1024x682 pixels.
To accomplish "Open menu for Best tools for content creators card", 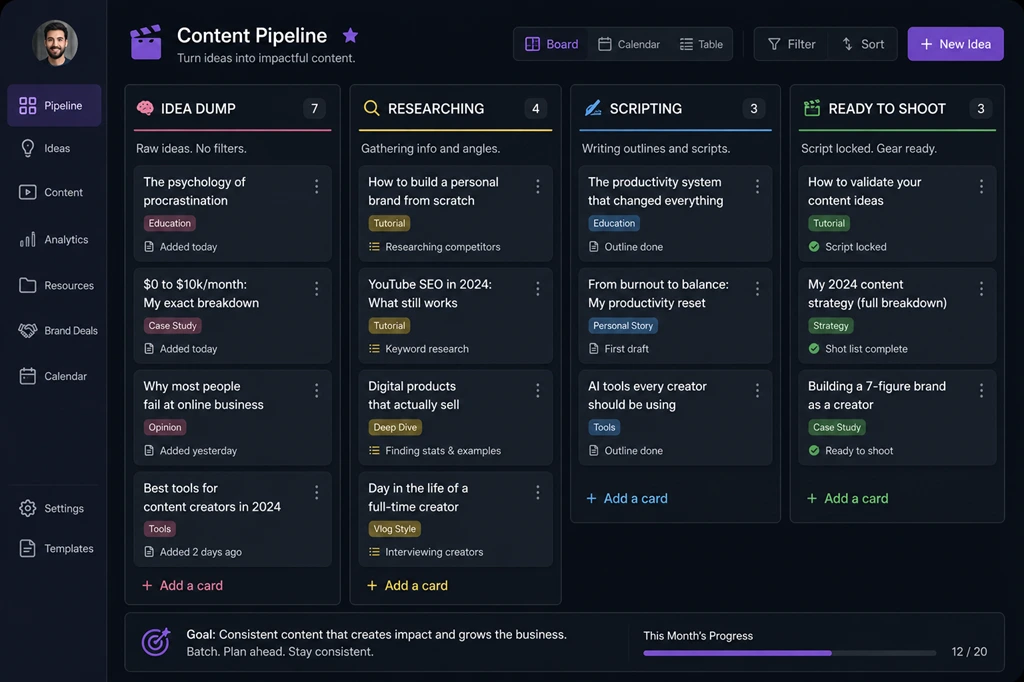I will [x=317, y=493].
